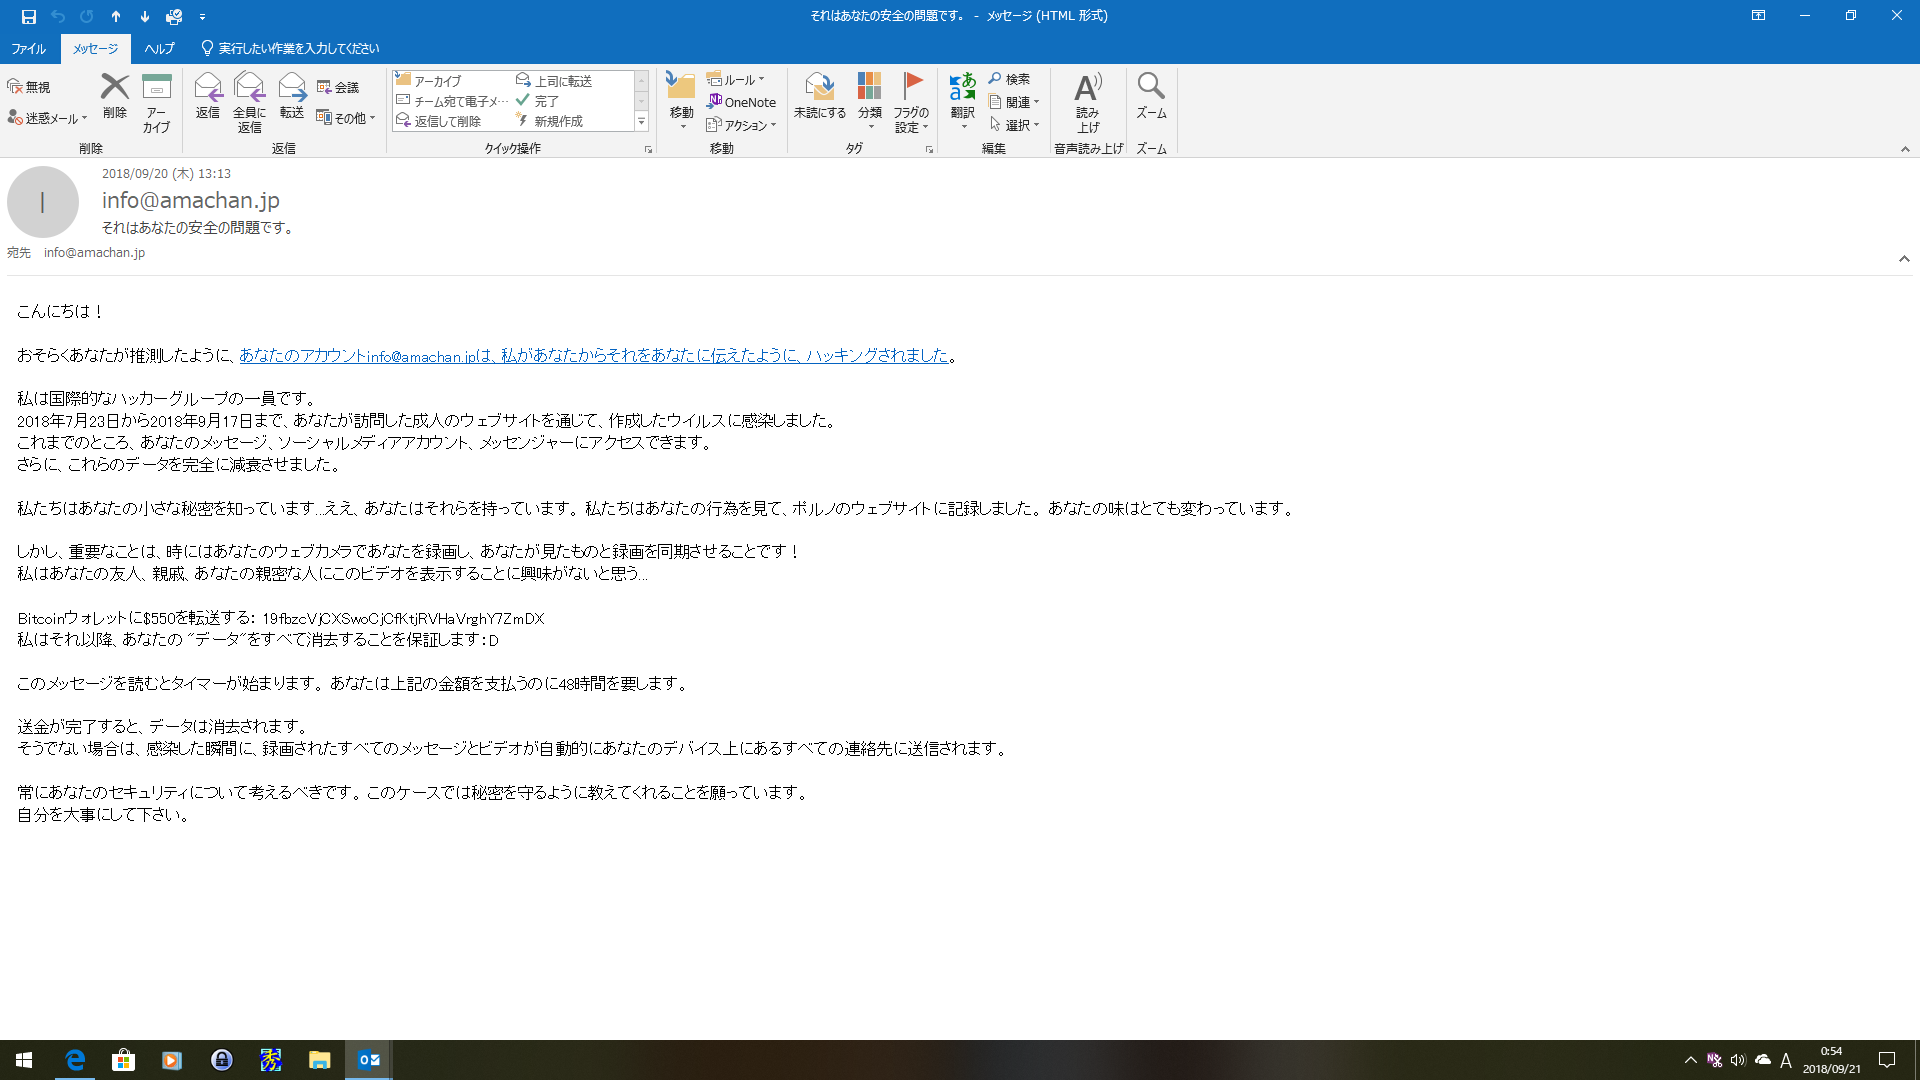Click the Archive (アーカイブ) icon
The width and height of the screenshot is (1920, 1080).
[156, 88]
